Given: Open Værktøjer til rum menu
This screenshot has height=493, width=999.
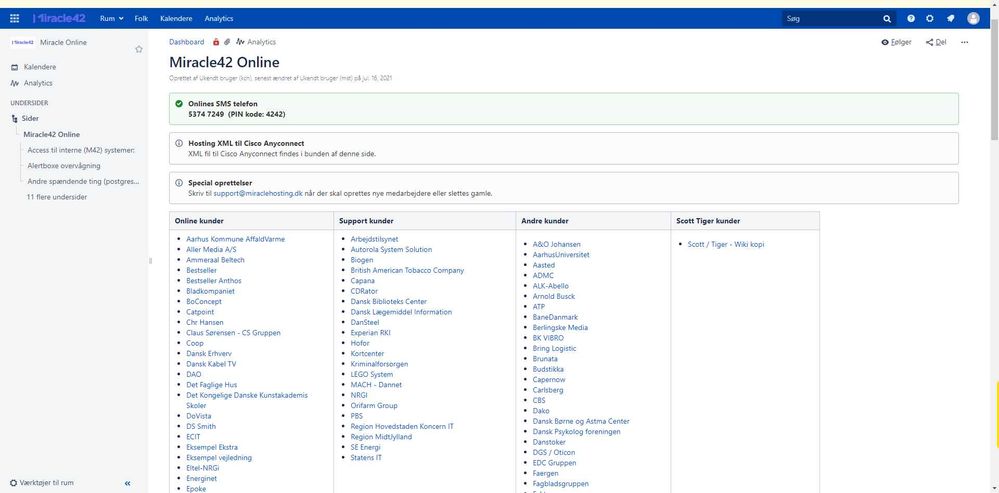Looking at the screenshot, I should point(42,483).
